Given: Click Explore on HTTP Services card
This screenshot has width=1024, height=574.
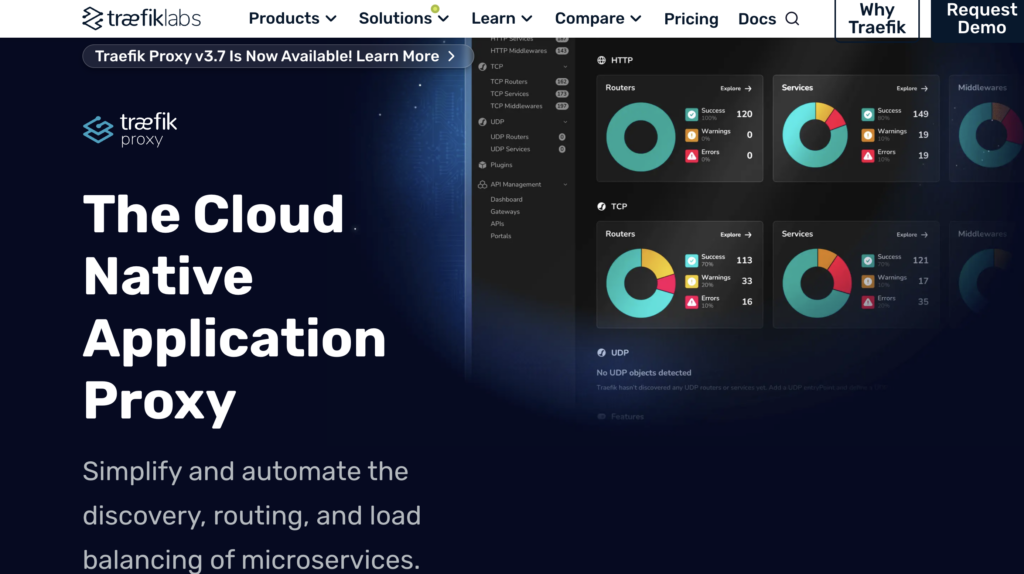Looking at the screenshot, I should pyautogui.click(x=912, y=88).
